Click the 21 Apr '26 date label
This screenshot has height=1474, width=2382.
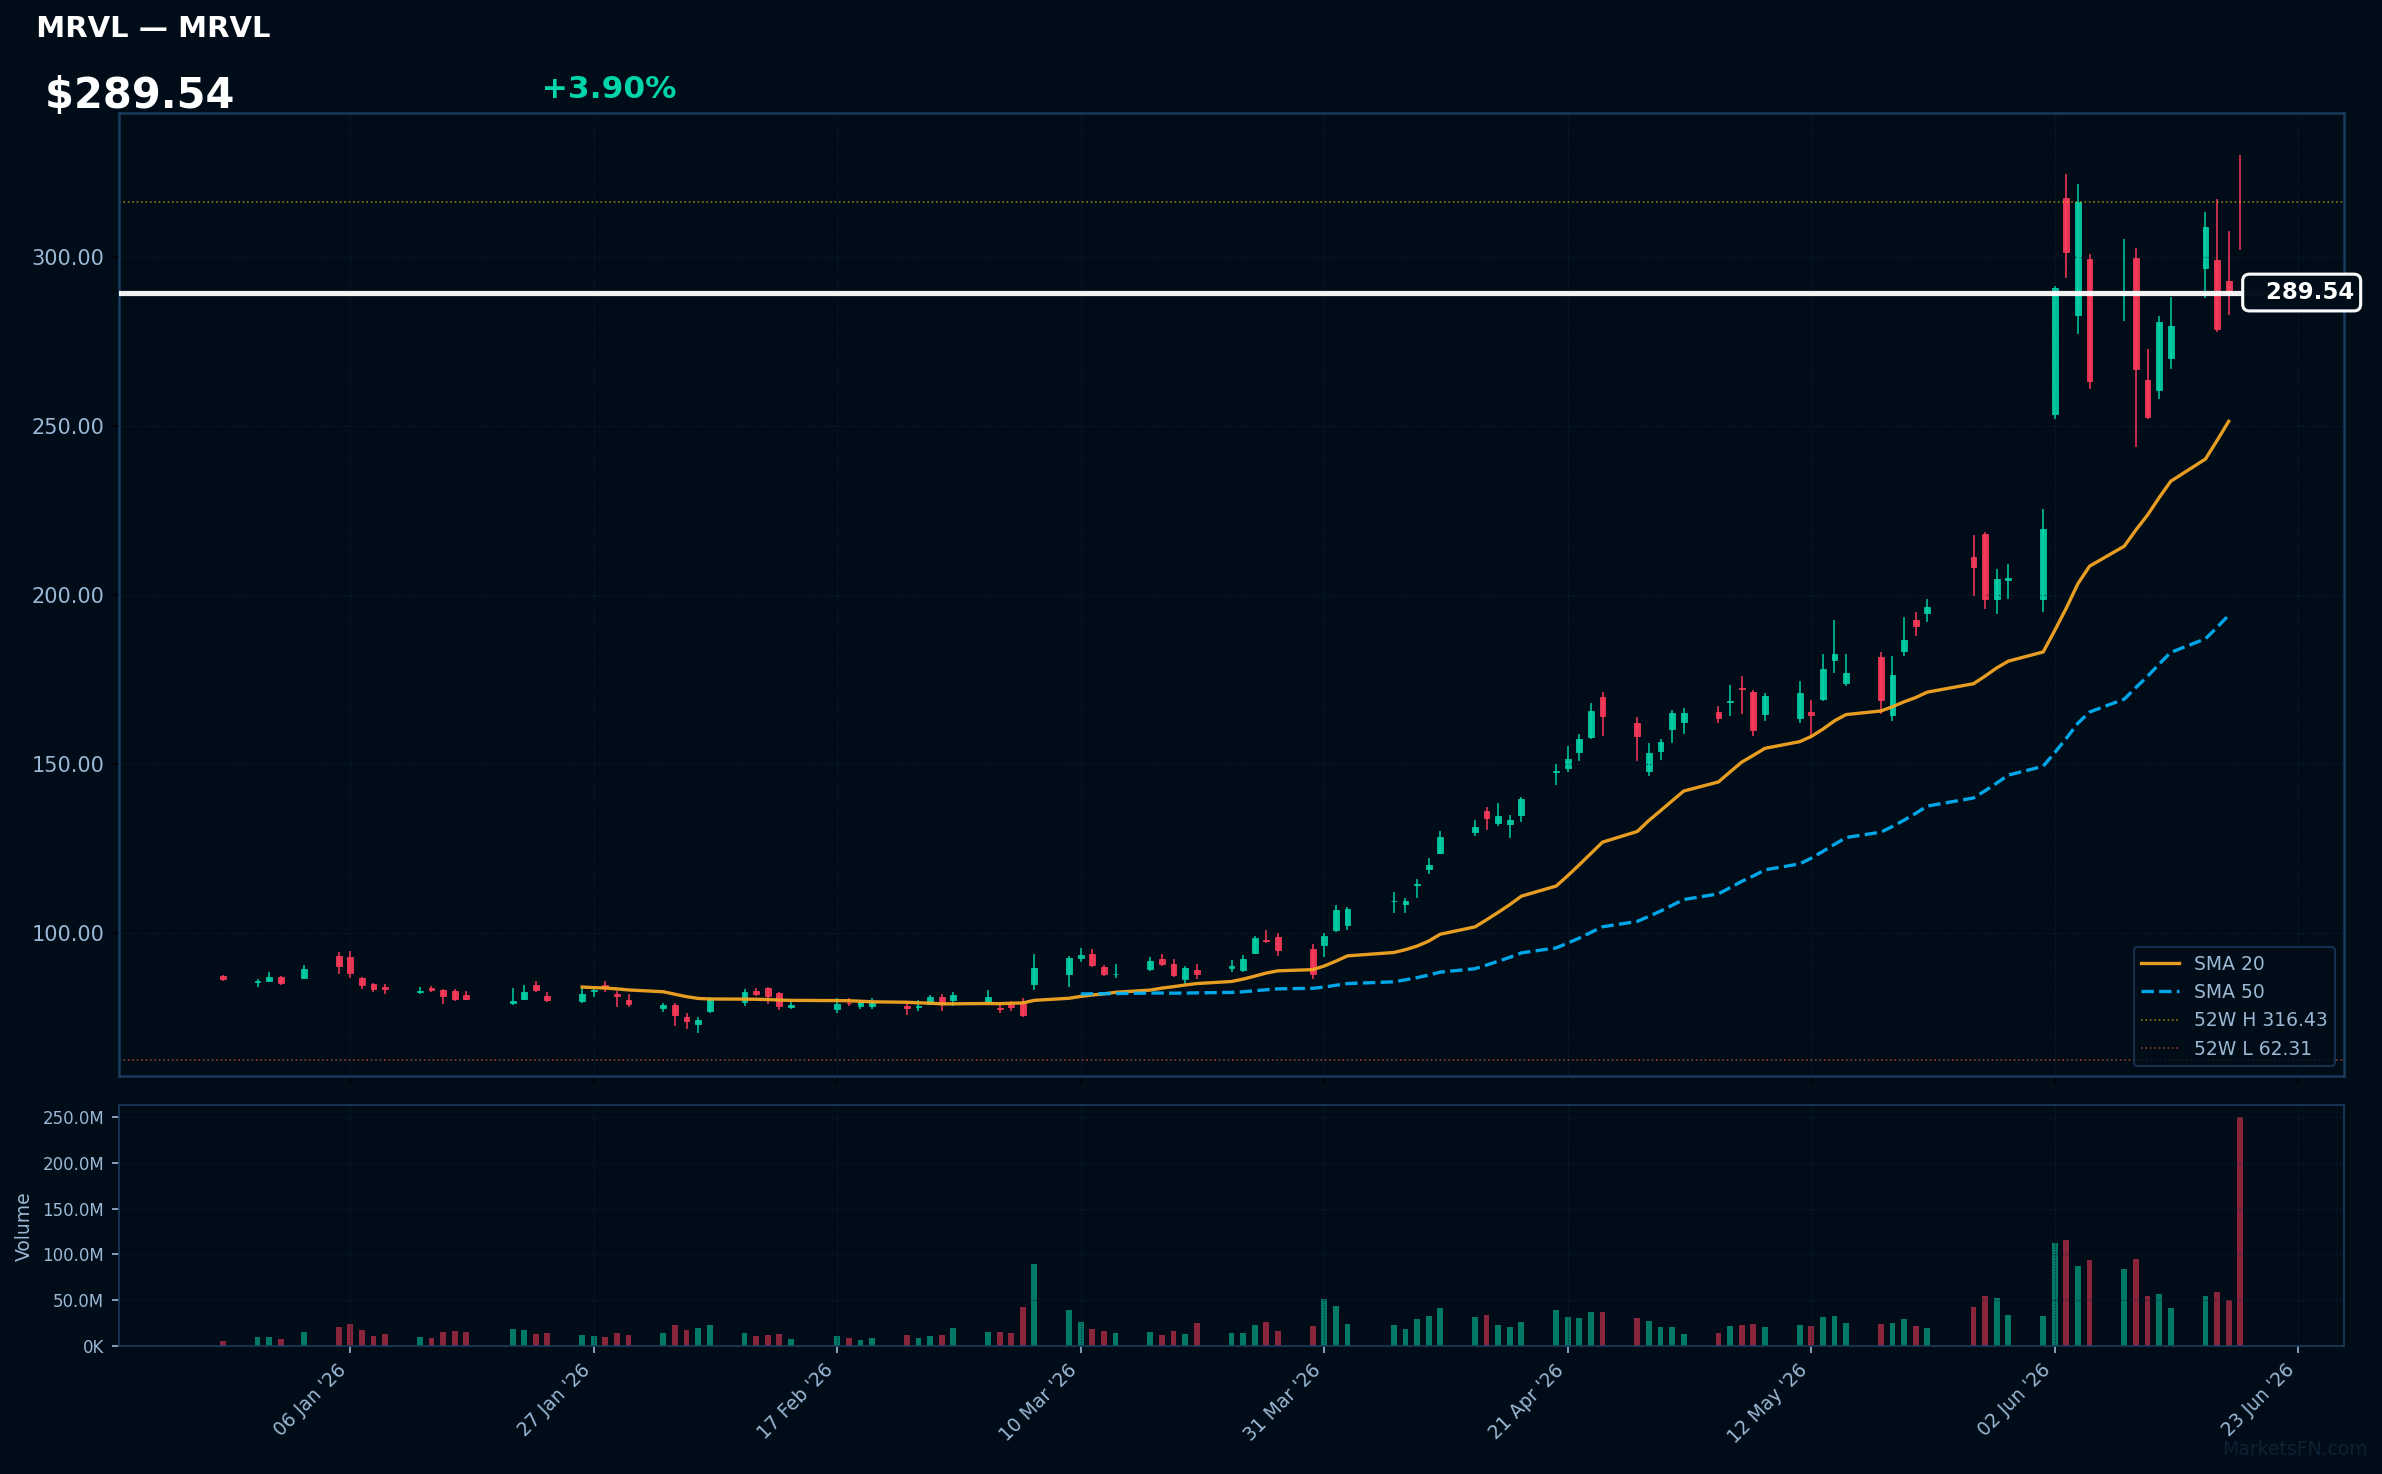coord(1525,1402)
